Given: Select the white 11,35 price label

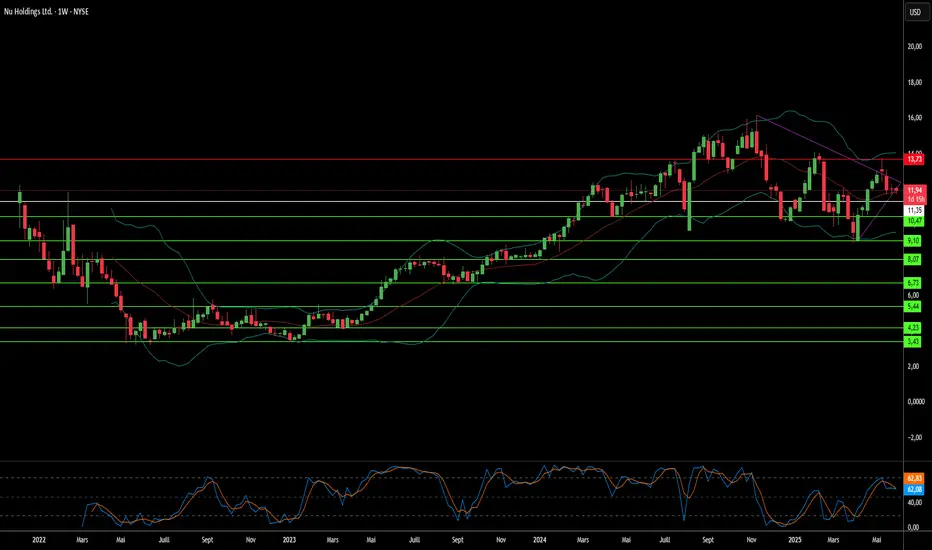Looking at the screenshot, I should coord(914,210).
